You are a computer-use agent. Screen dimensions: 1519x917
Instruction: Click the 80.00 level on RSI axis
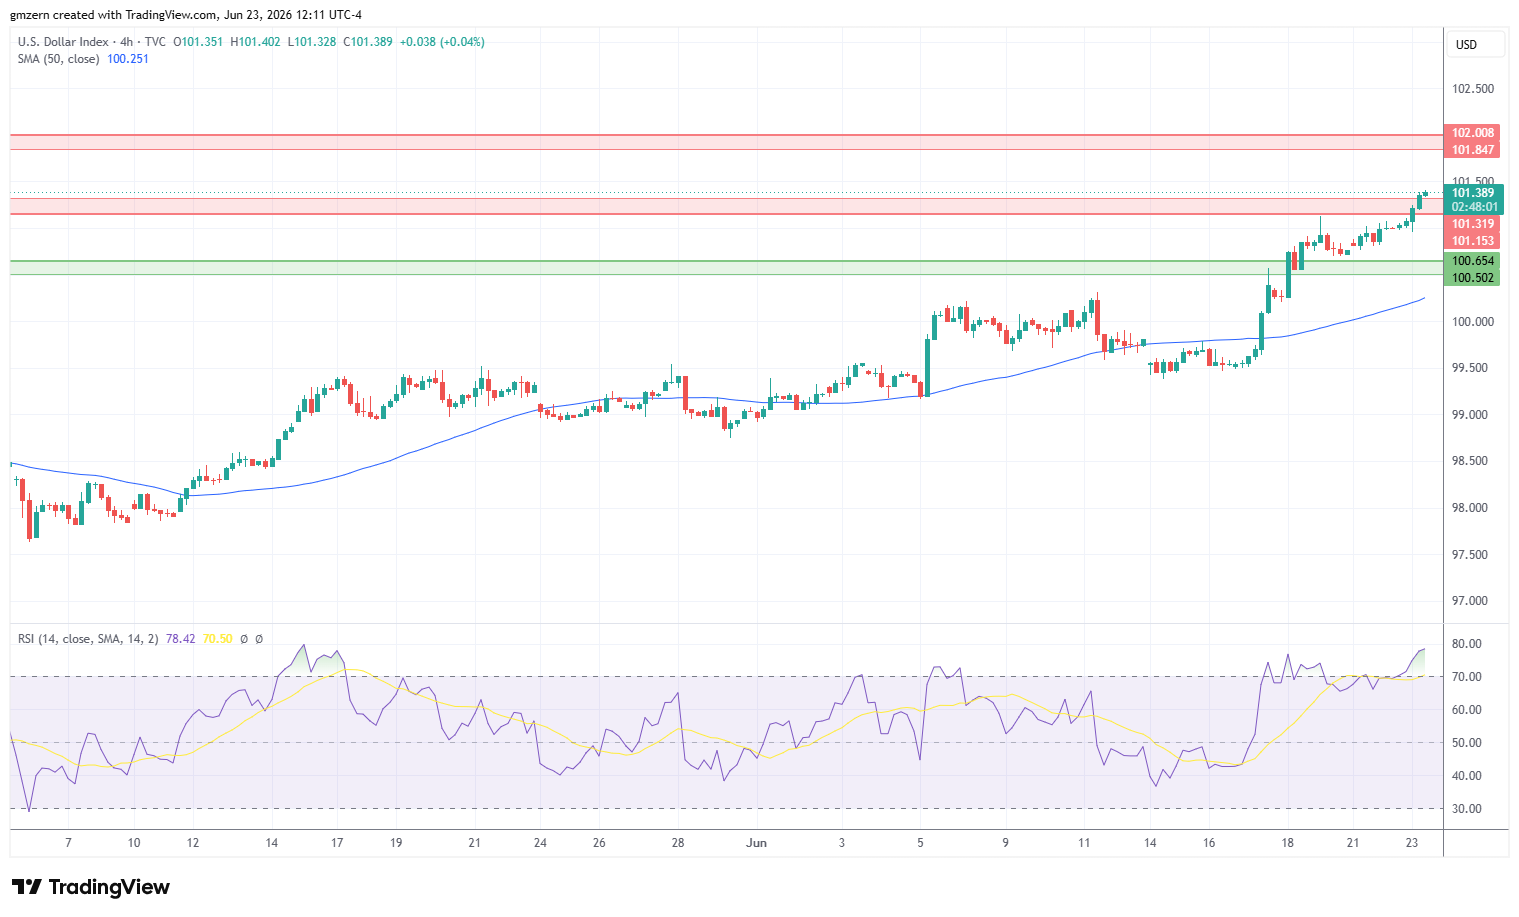[1467, 644]
